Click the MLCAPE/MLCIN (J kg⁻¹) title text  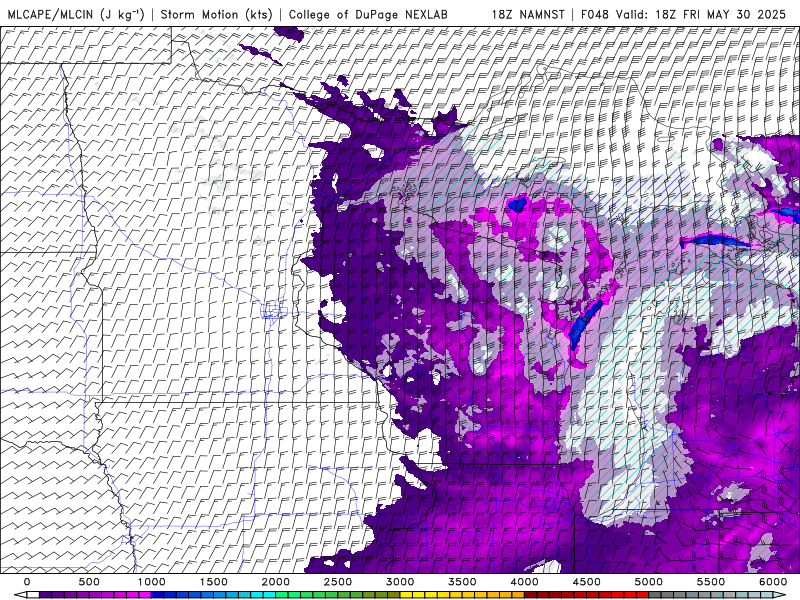click(76, 14)
